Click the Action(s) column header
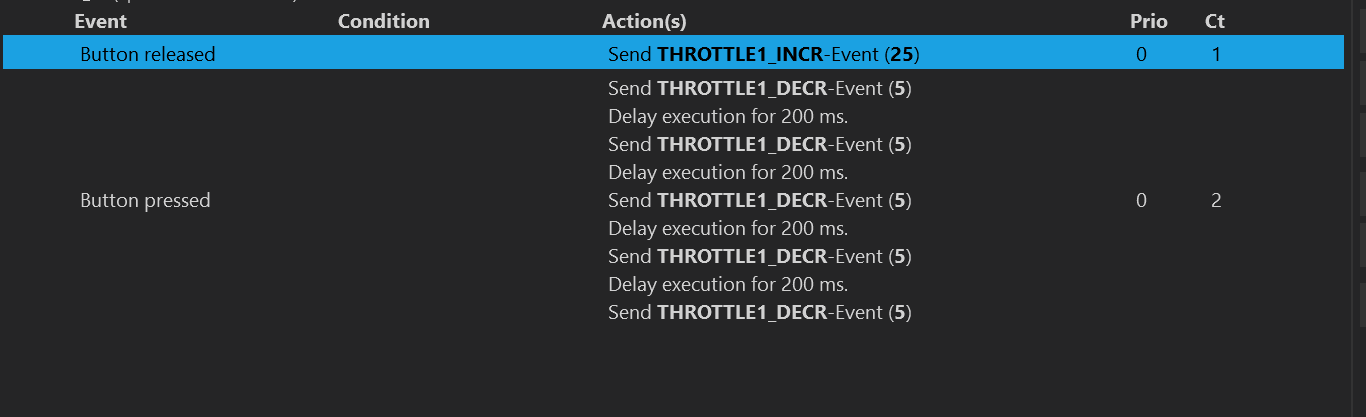Viewport: 1366px width, 417px height. [x=644, y=21]
